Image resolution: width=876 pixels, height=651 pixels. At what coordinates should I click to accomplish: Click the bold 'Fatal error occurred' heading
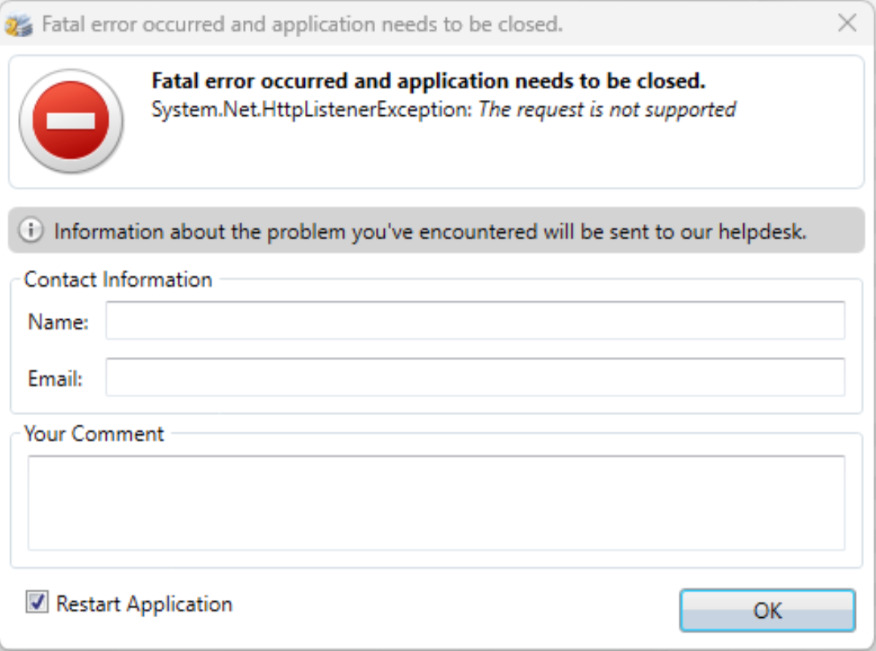pyautogui.click(x=428, y=82)
